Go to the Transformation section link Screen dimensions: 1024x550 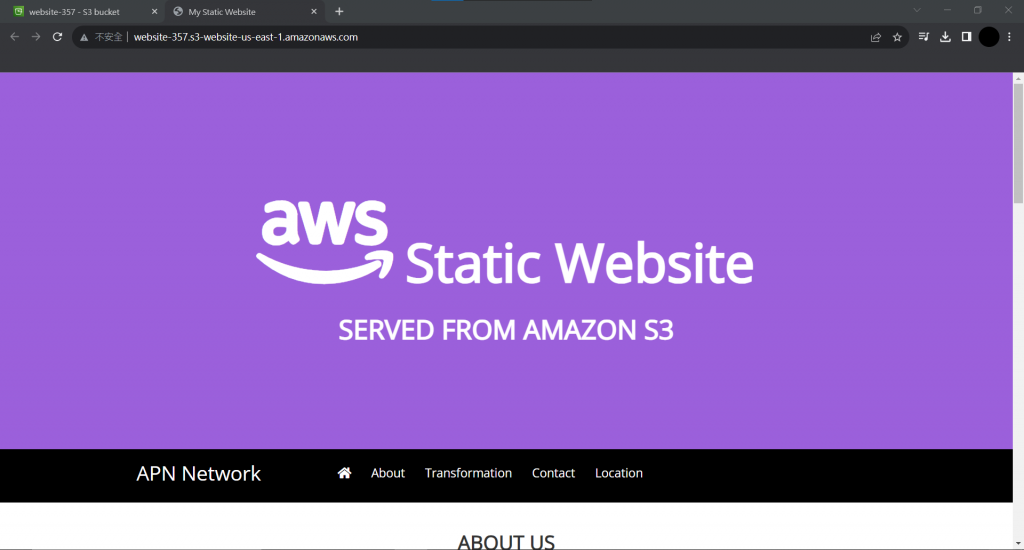468,473
